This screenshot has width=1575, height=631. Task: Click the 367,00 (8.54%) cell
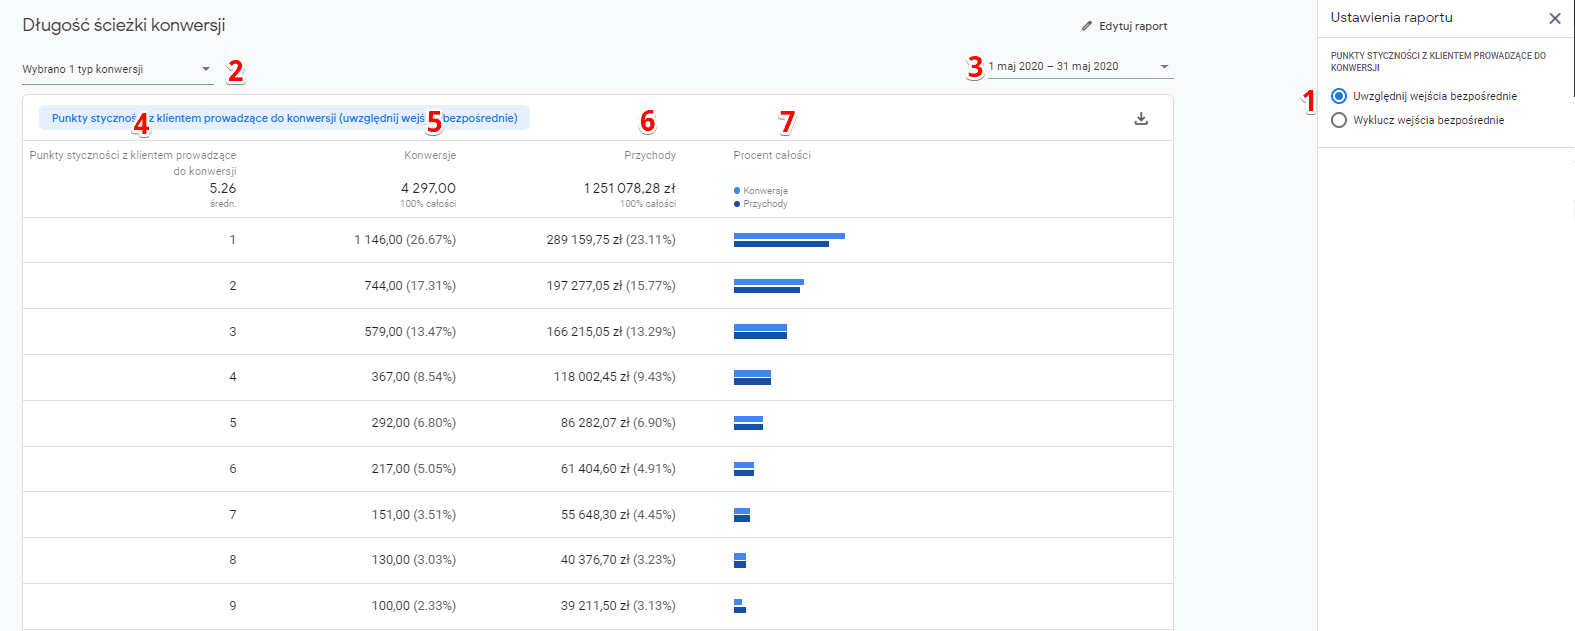pos(414,377)
